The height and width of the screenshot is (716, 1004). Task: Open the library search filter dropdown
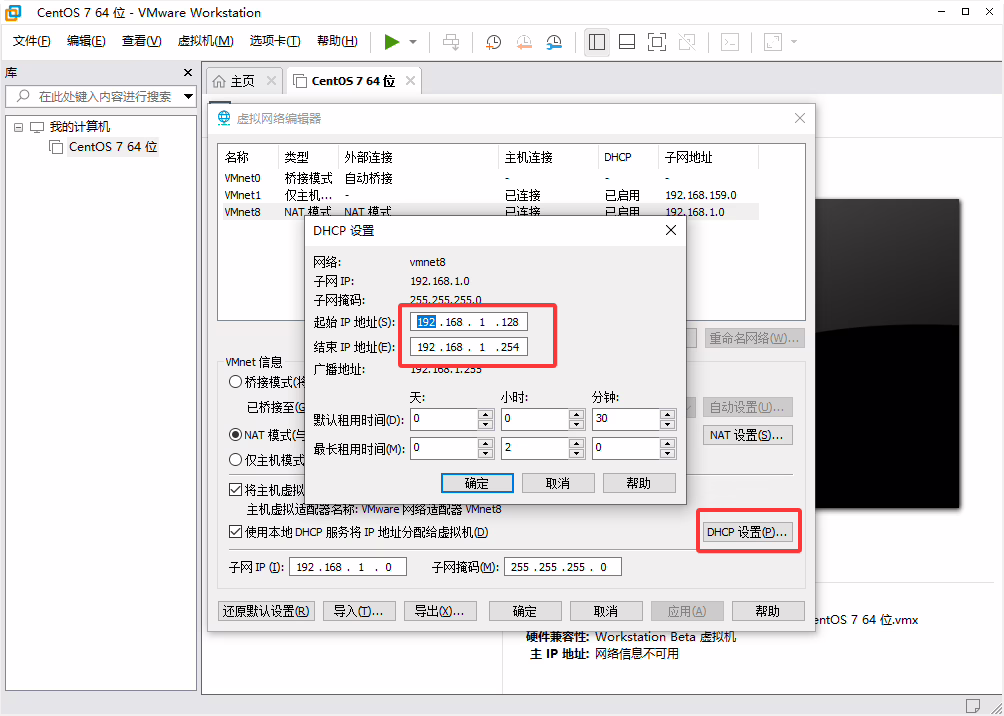click(186, 96)
